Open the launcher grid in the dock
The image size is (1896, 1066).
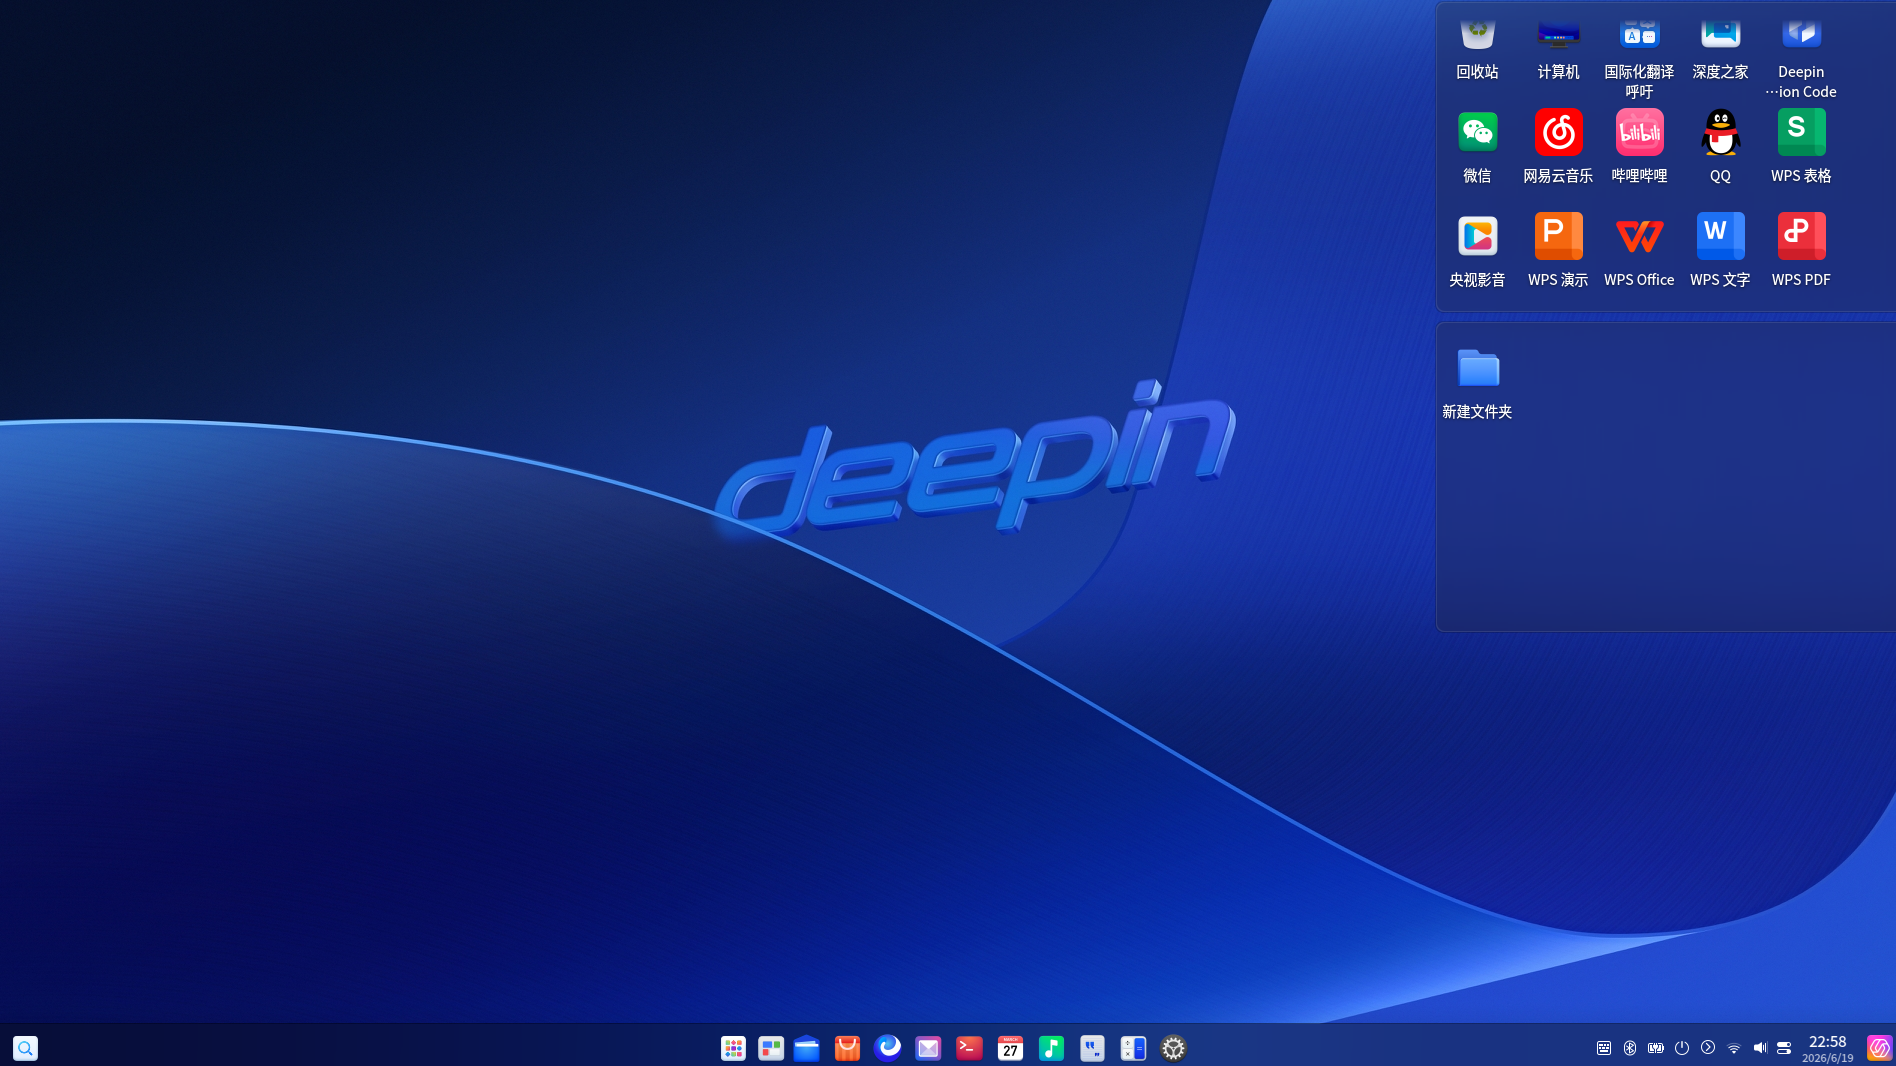click(x=733, y=1048)
